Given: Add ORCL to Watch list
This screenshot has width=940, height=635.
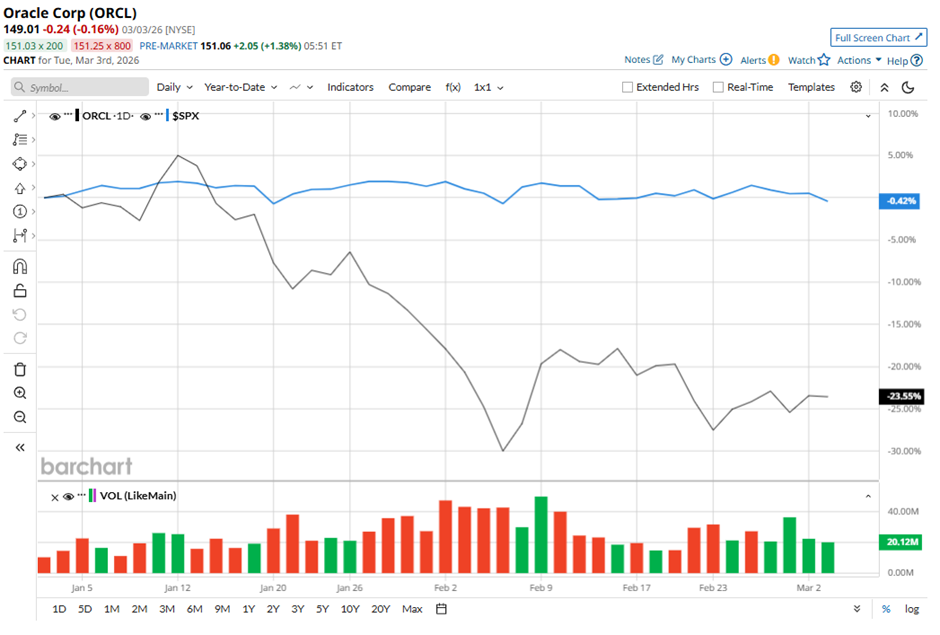Looking at the screenshot, I should tap(809, 60).
